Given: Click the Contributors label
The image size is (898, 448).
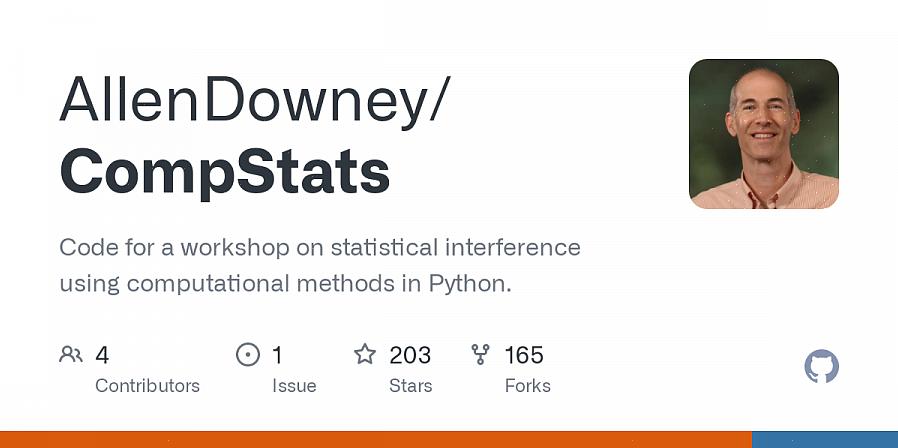Looking at the screenshot, I should 147,385.
